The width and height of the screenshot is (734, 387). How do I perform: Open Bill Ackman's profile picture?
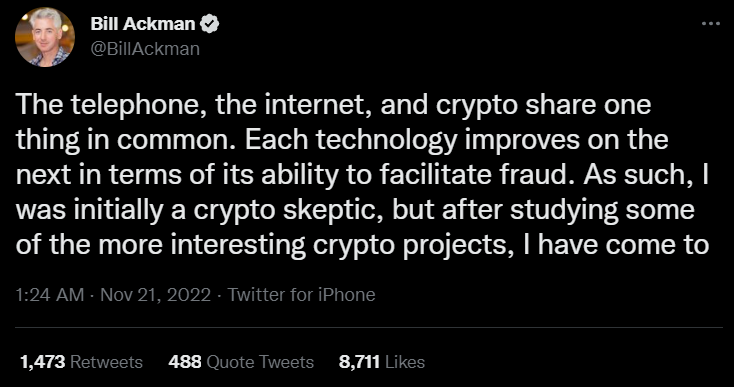point(45,37)
